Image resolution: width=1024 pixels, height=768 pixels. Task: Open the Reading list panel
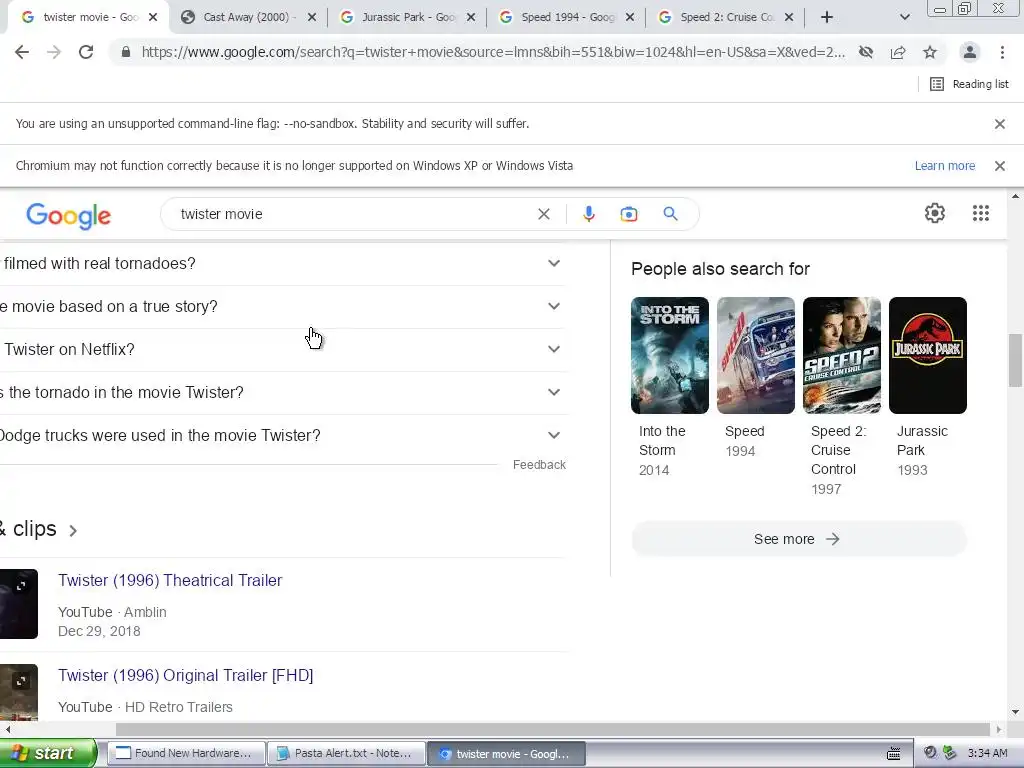(x=969, y=84)
